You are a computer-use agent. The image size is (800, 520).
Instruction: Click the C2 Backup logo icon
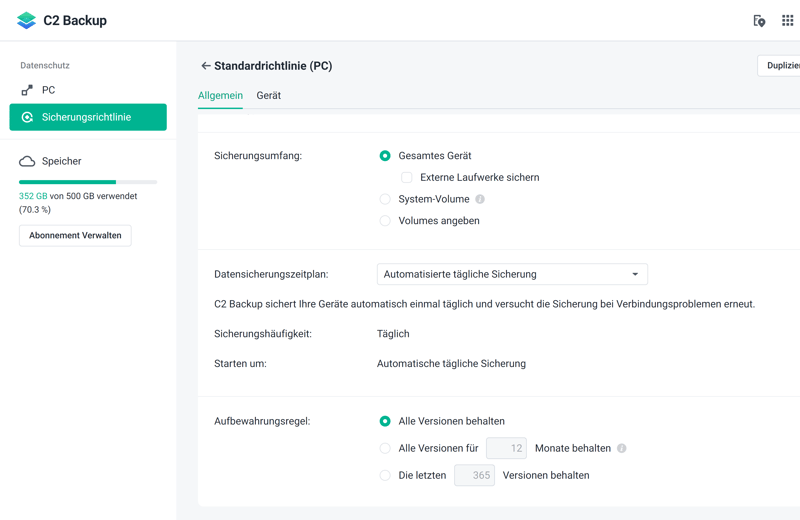click(x=26, y=20)
